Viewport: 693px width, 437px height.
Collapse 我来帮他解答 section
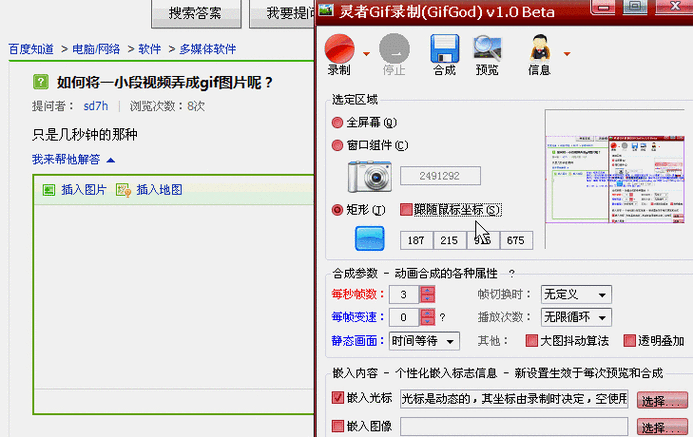(73, 160)
